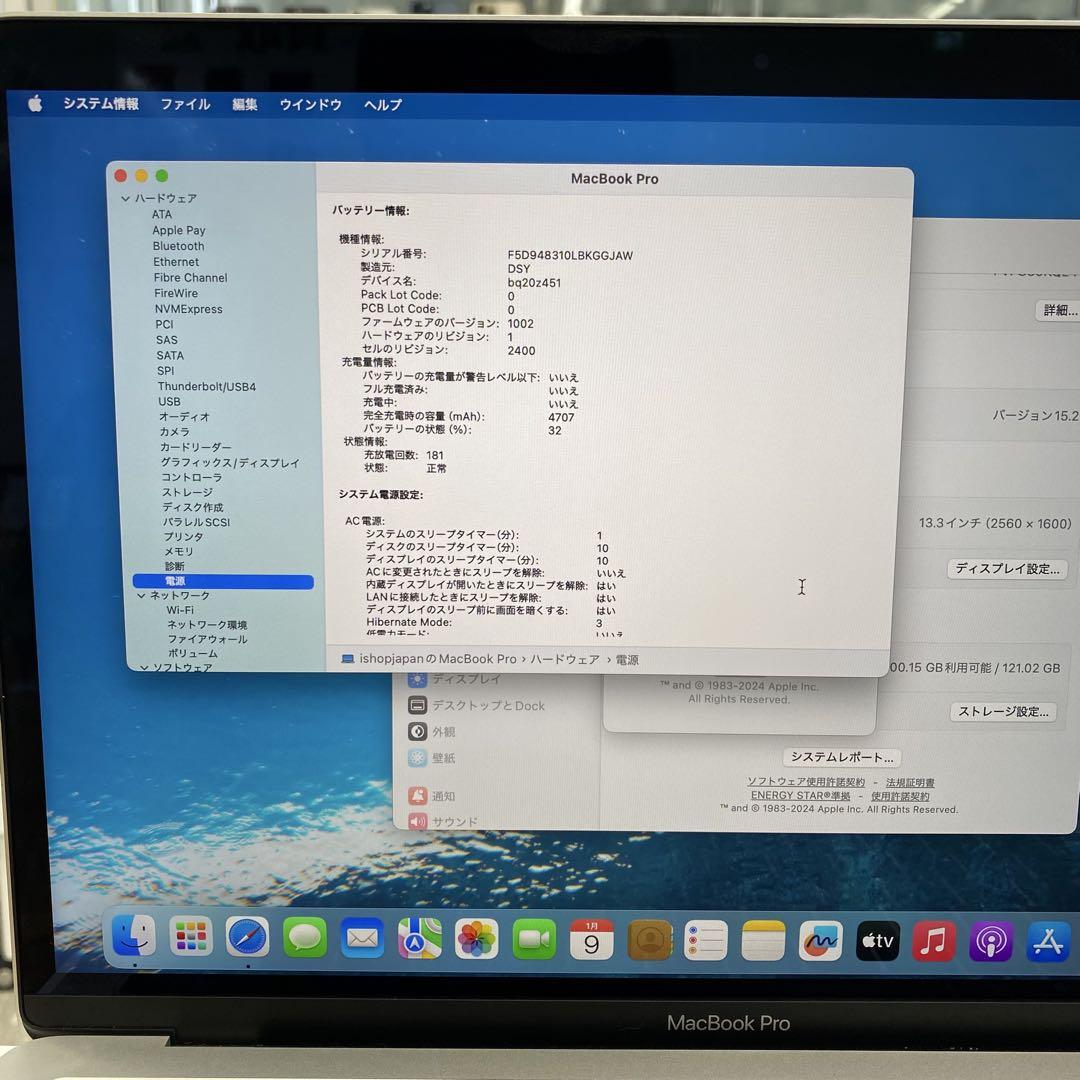This screenshot has height=1080, width=1080.
Task: Open Contacts in the Dock
Action: click(649, 940)
